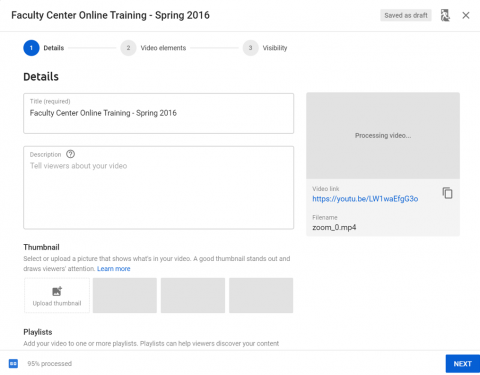This screenshot has height=375, width=480.
Task: Click the send feedback icon in header
Action: [445, 15]
